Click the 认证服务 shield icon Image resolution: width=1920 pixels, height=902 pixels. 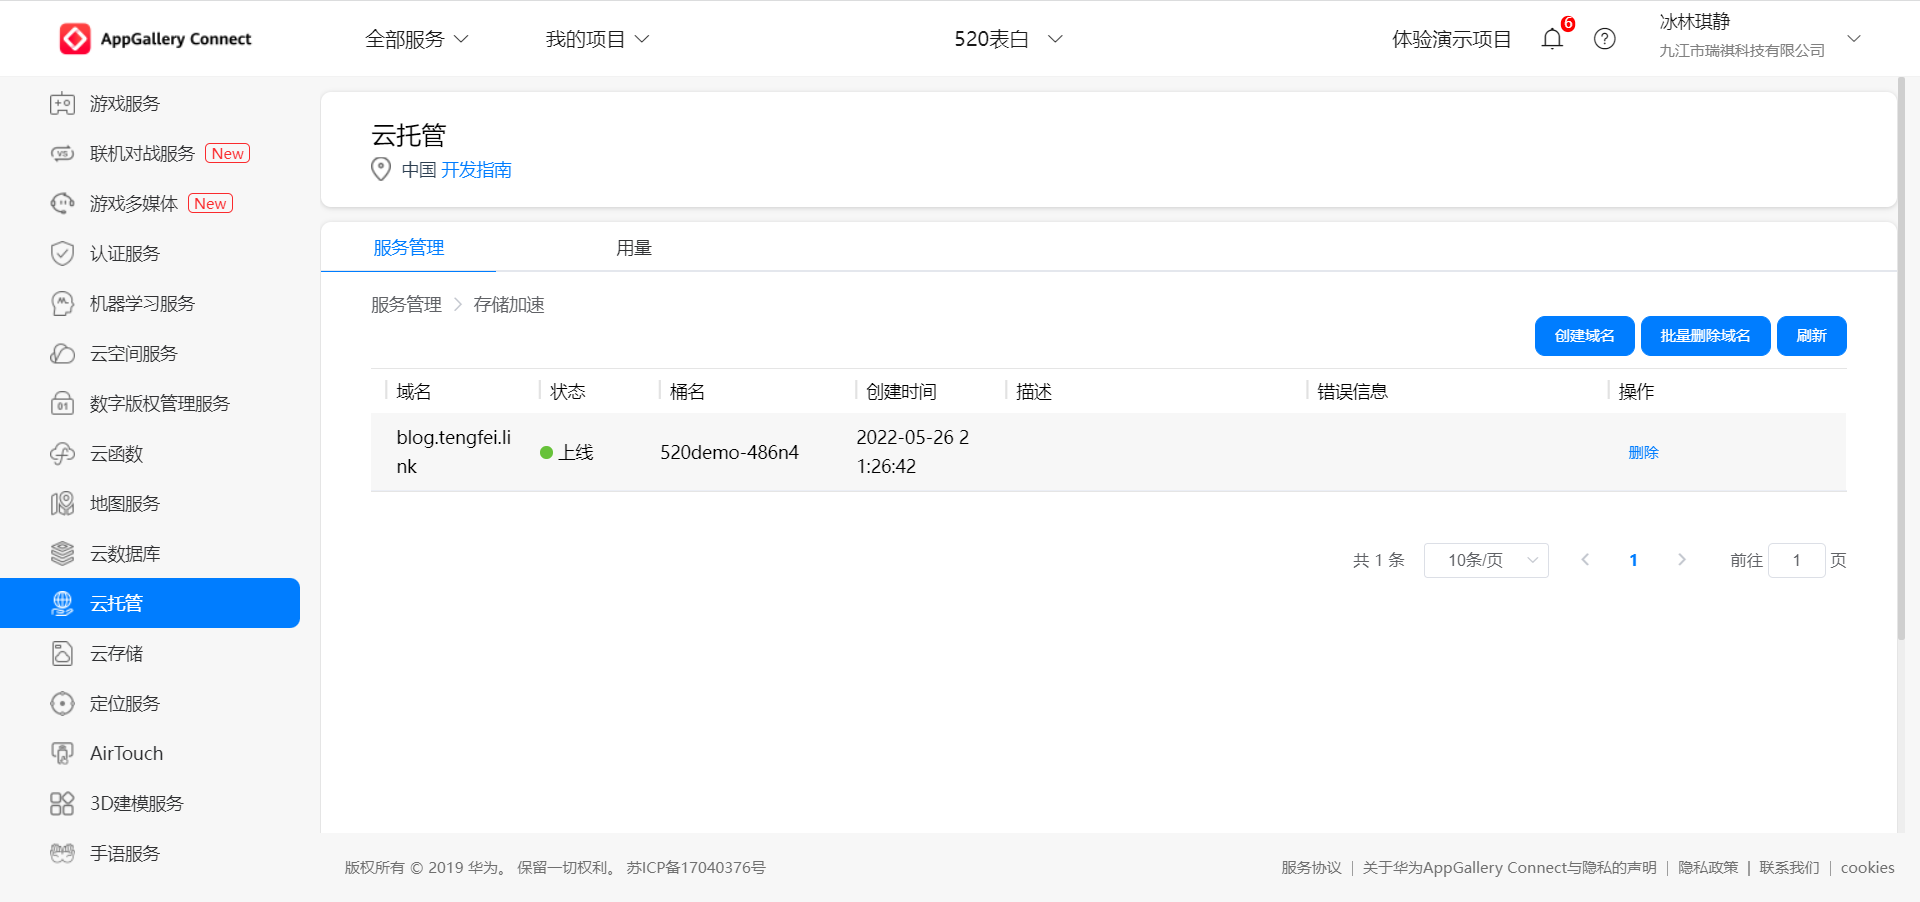click(62, 254)
